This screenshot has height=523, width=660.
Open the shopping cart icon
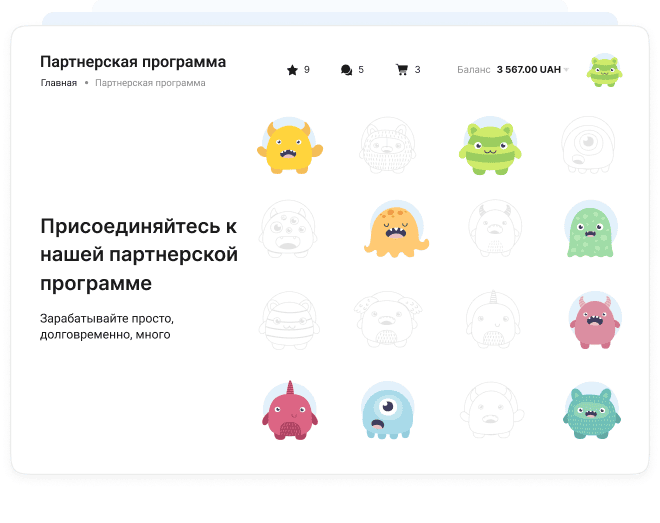pyautogui.click(x=402, y=70)
